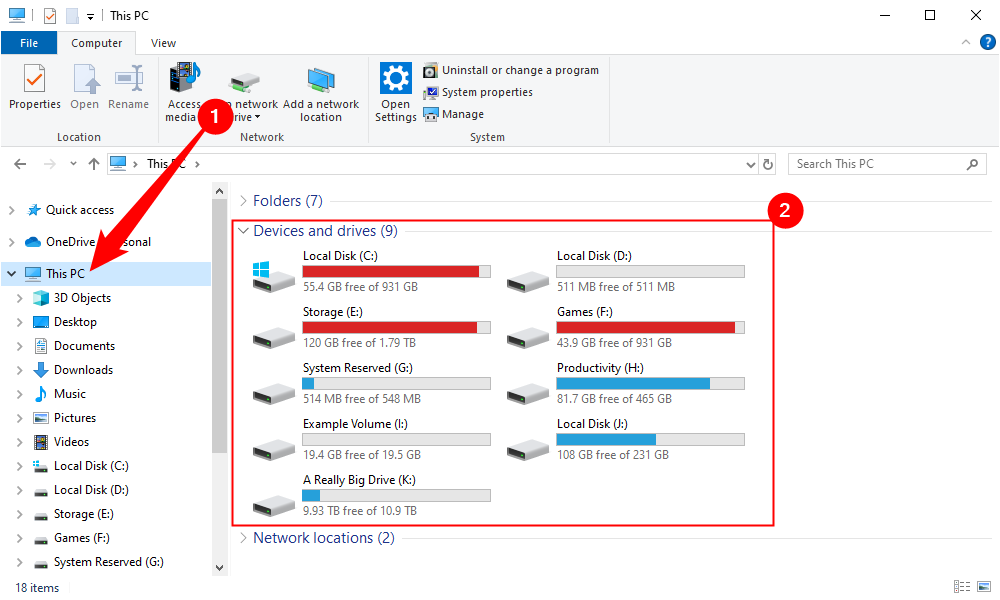The image size is (1000, 600).
Task: Go forward with the forward arrow
Action: tap(49, 164)
